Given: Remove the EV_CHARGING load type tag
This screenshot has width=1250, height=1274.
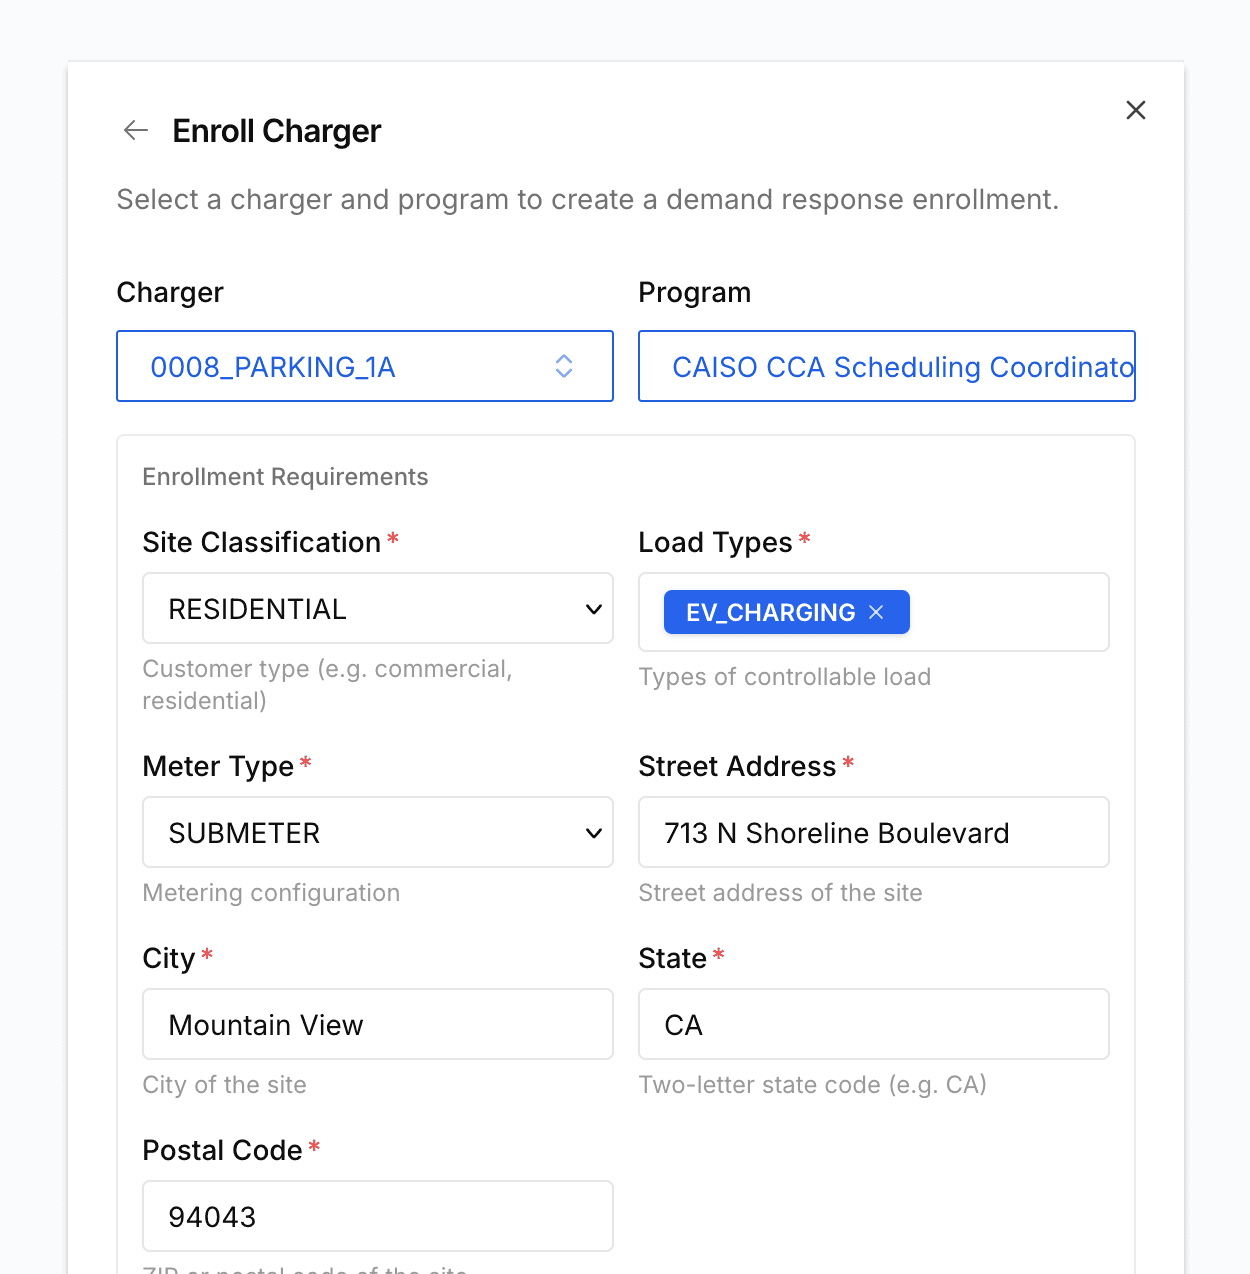Looking at the screenshot, I should [x=877, y=612].
